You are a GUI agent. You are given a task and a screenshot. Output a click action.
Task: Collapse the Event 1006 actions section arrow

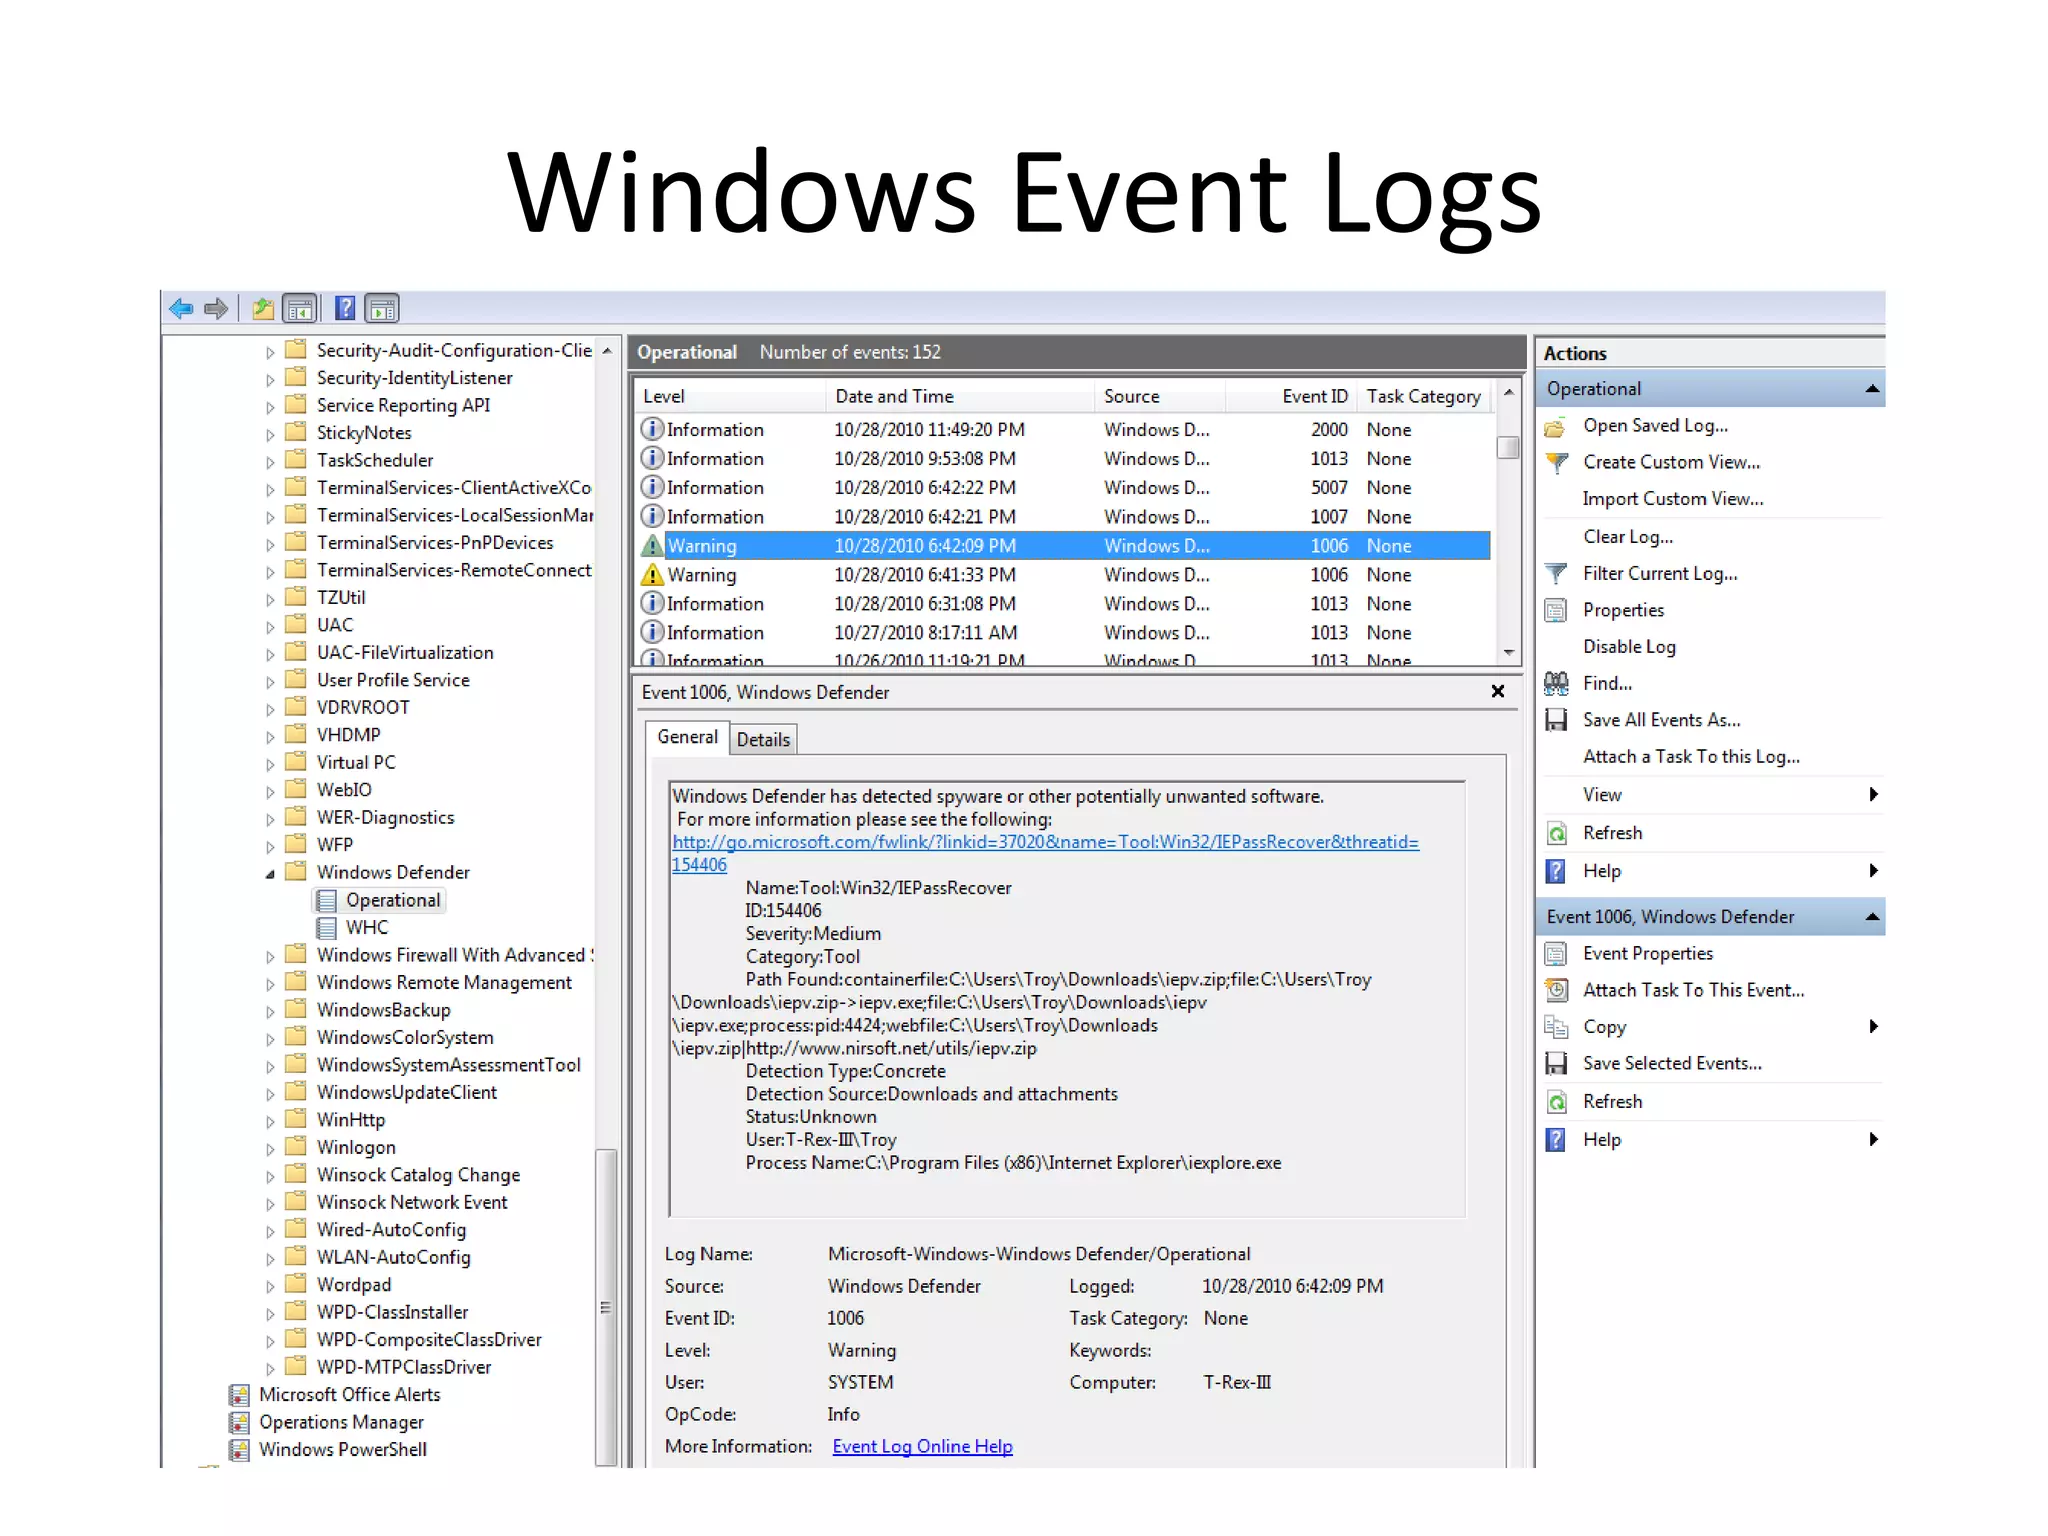click(1872, 917)
